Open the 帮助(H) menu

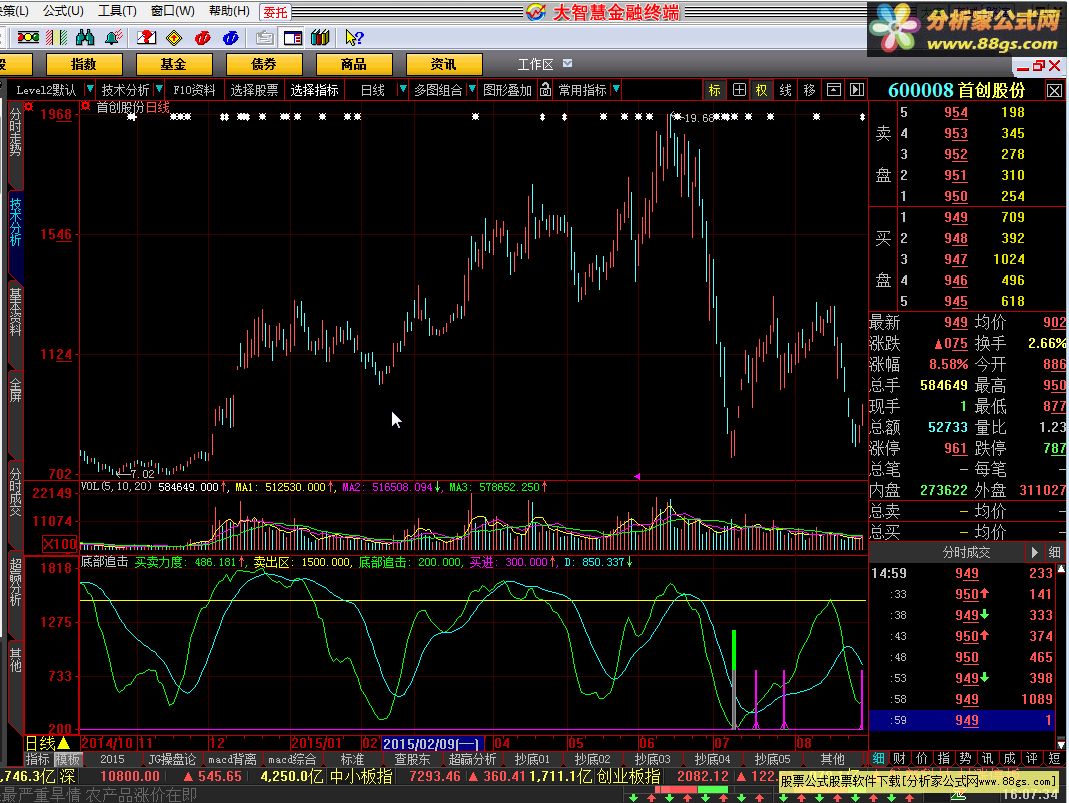(229, 11)
